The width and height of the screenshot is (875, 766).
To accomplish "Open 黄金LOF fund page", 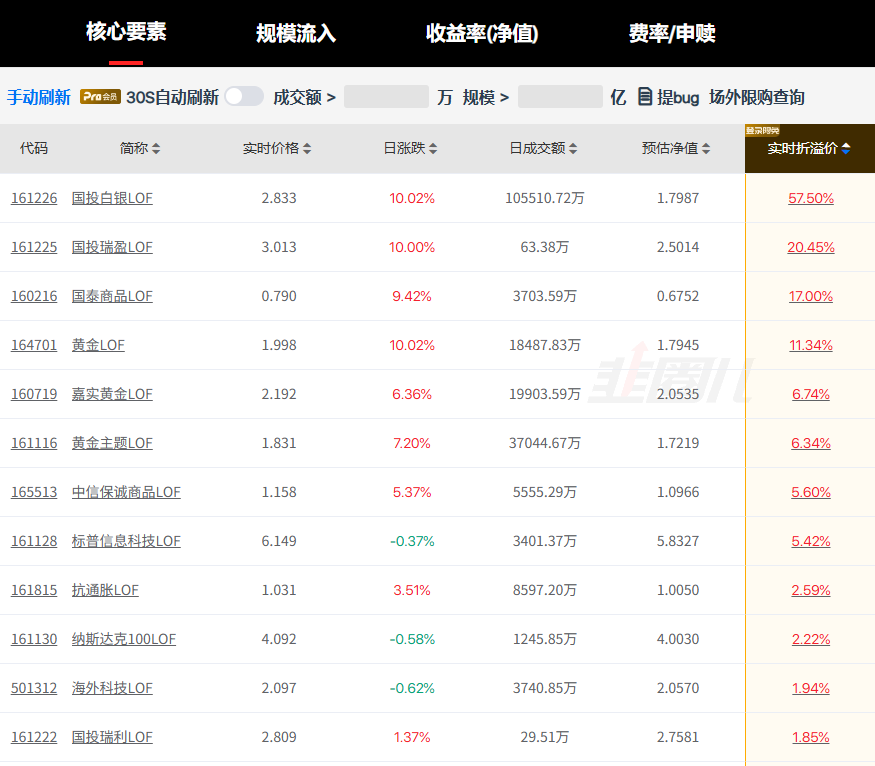I will [x=98, y=345].
